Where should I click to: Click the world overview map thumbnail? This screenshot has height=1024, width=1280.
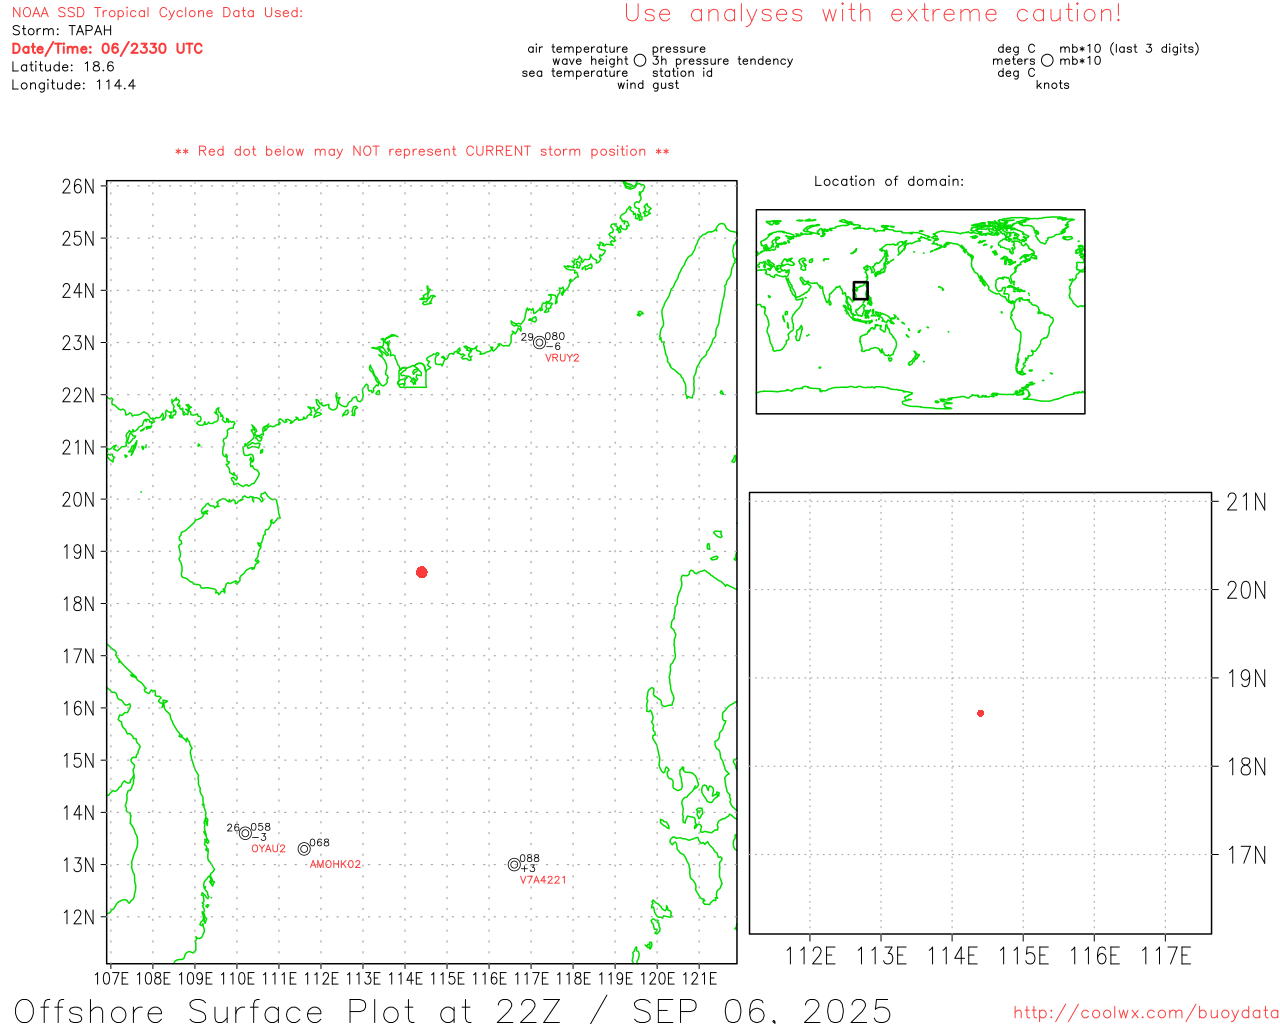coord(920,312)
